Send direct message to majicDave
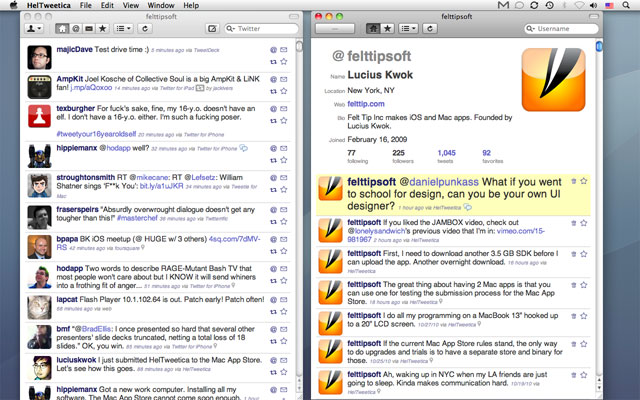Image resolution: width=640 pixels, height=400 pixels. [284, 50]
